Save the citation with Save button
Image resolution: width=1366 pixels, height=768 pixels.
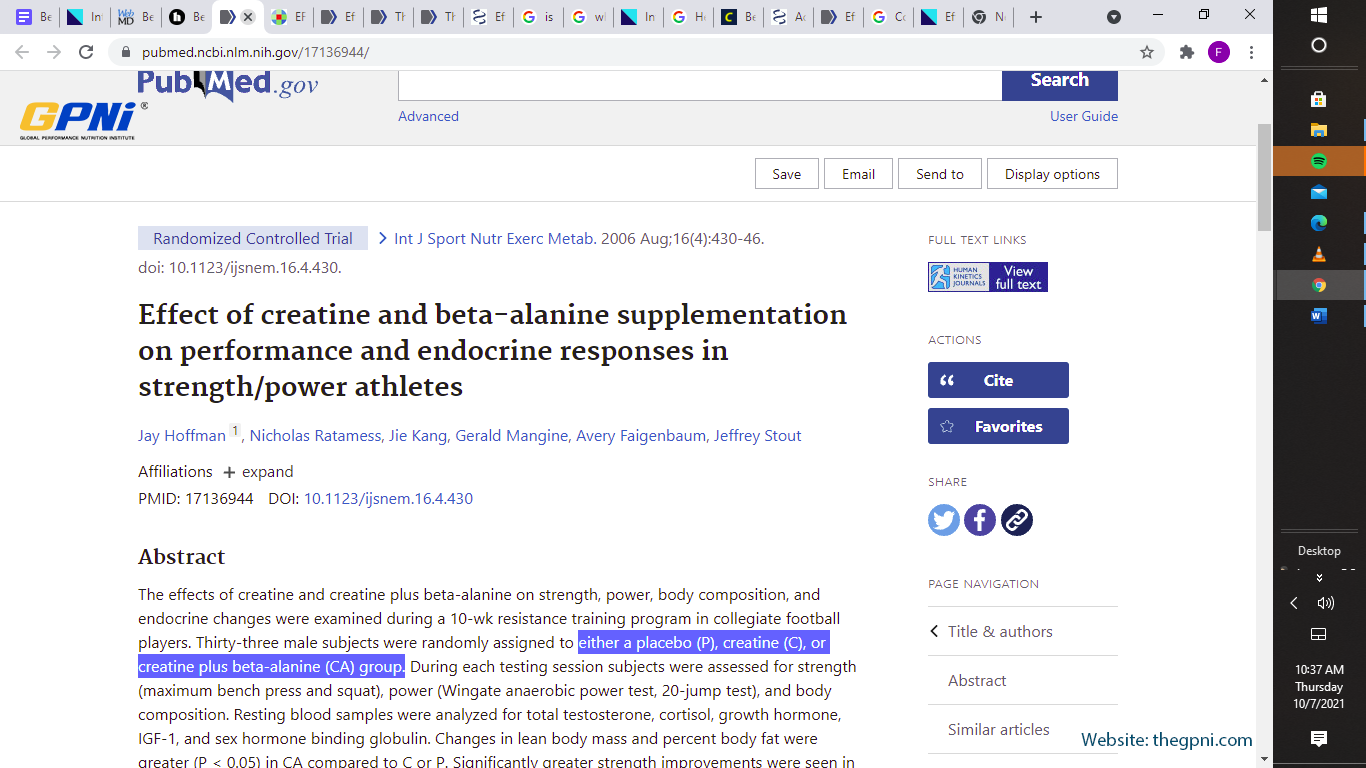pos(786,174)
